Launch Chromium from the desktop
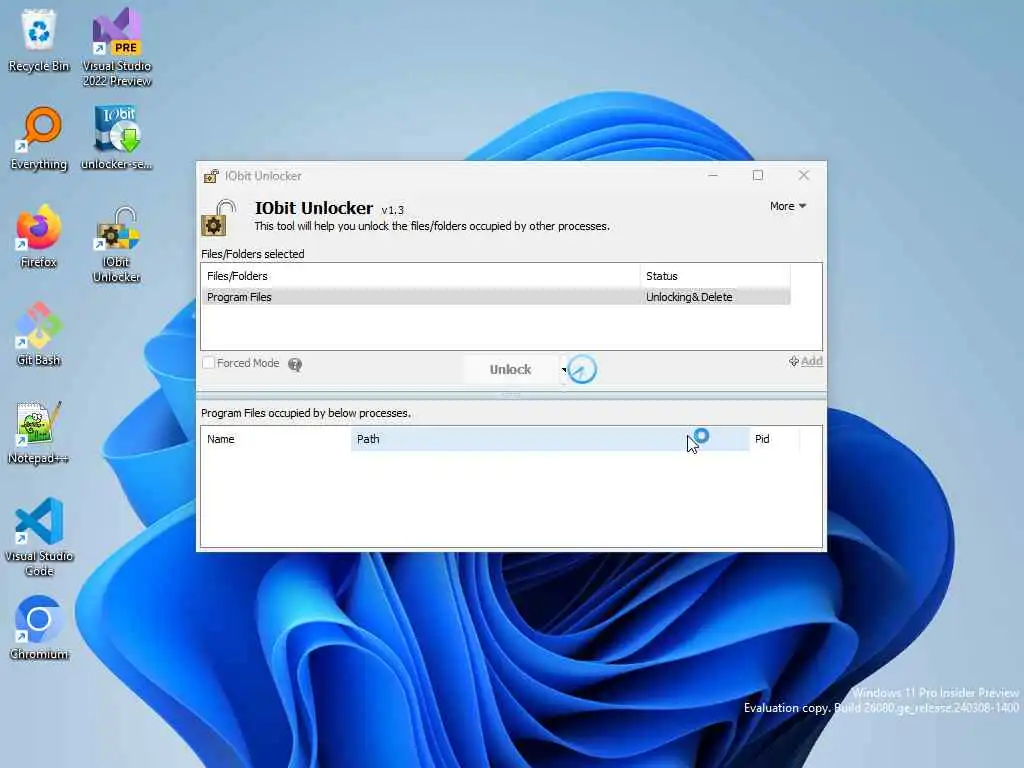 pyautogui.click(x=39, y=628)
